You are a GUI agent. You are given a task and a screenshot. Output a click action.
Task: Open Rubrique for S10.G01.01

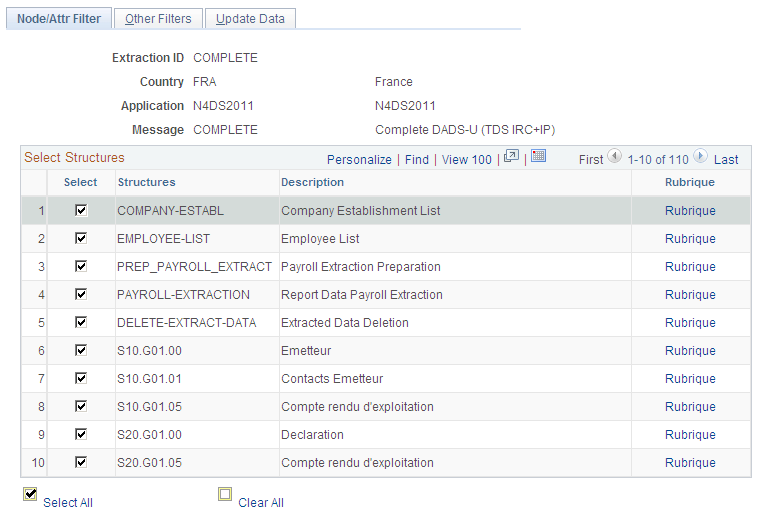coord(690,379)
